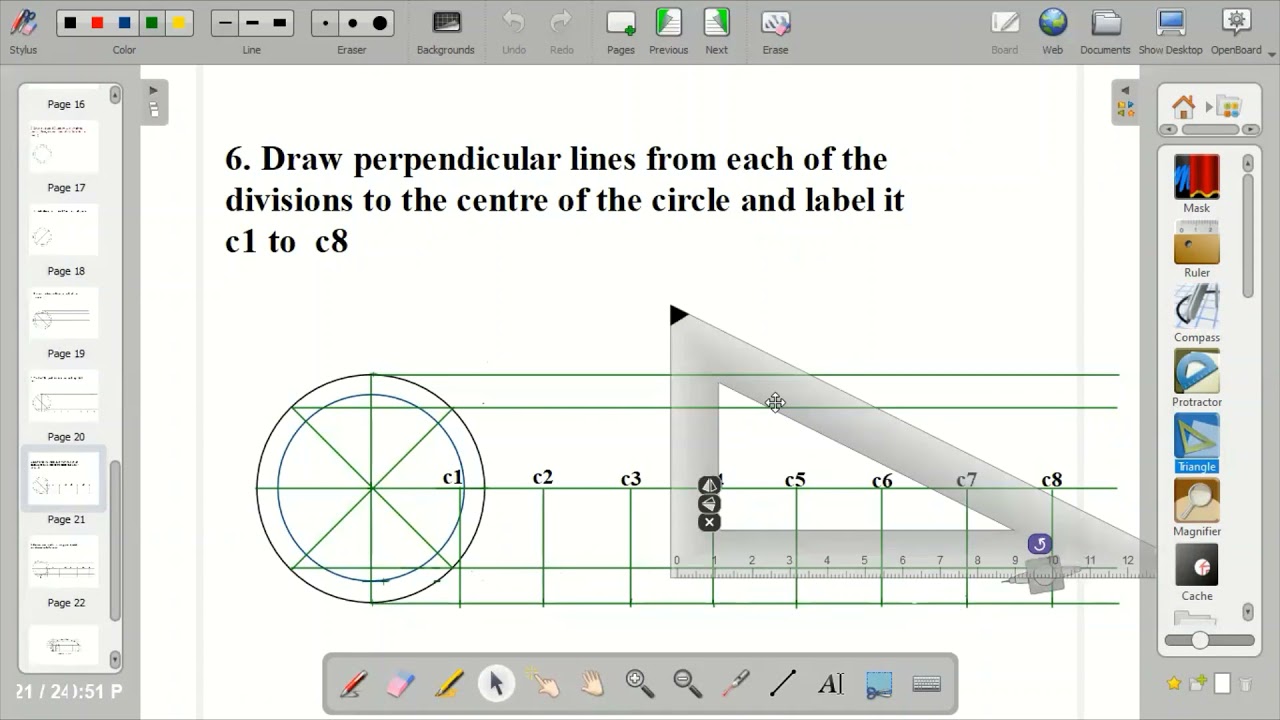Select the pen tool in bottom palette
1280x720 pixels.
[x=353, y=684]
